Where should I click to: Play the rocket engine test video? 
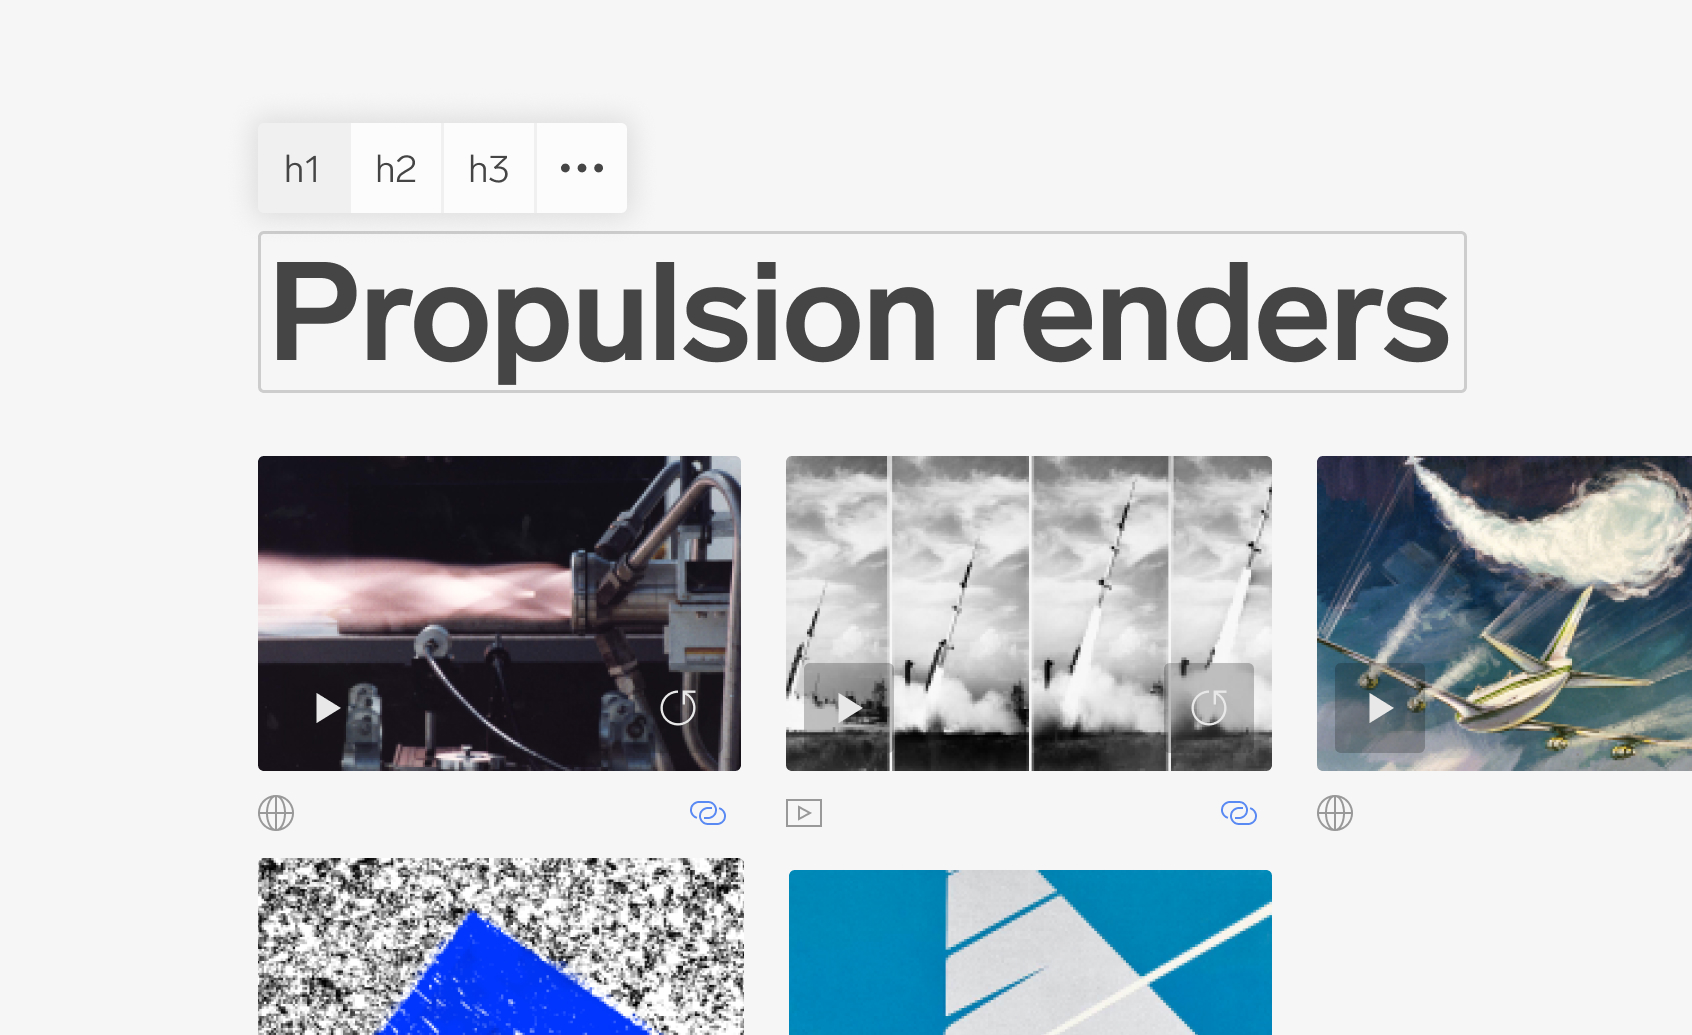pos(327,708)
